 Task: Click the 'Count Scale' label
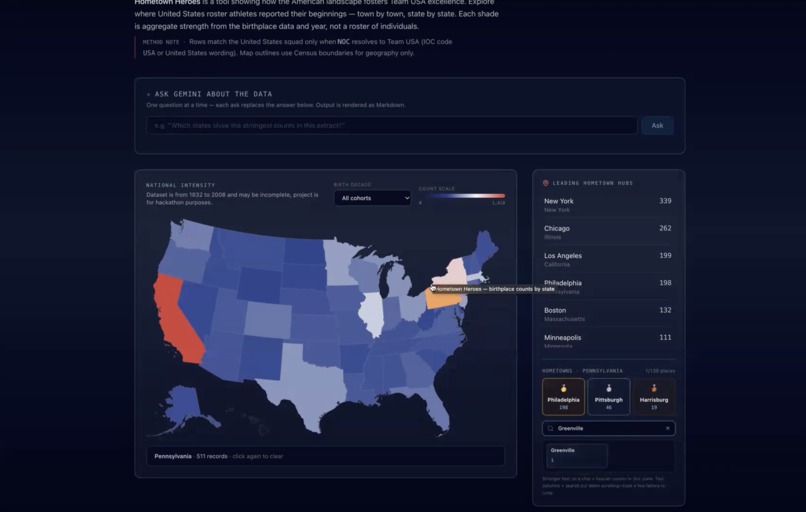[x=437, y=189]
